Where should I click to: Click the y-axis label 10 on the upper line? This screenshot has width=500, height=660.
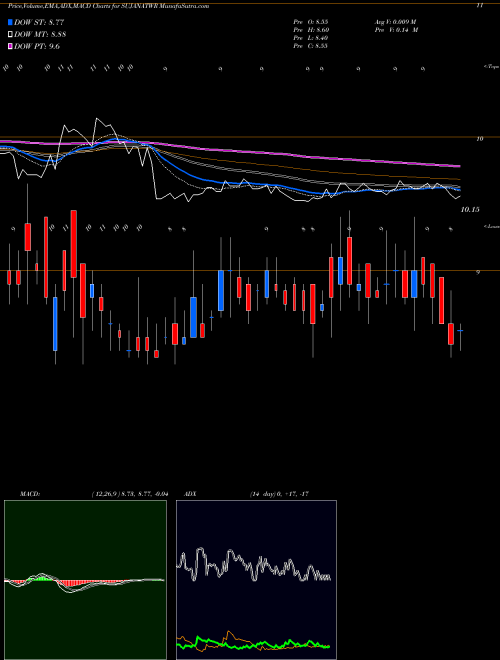click(479, 138)
